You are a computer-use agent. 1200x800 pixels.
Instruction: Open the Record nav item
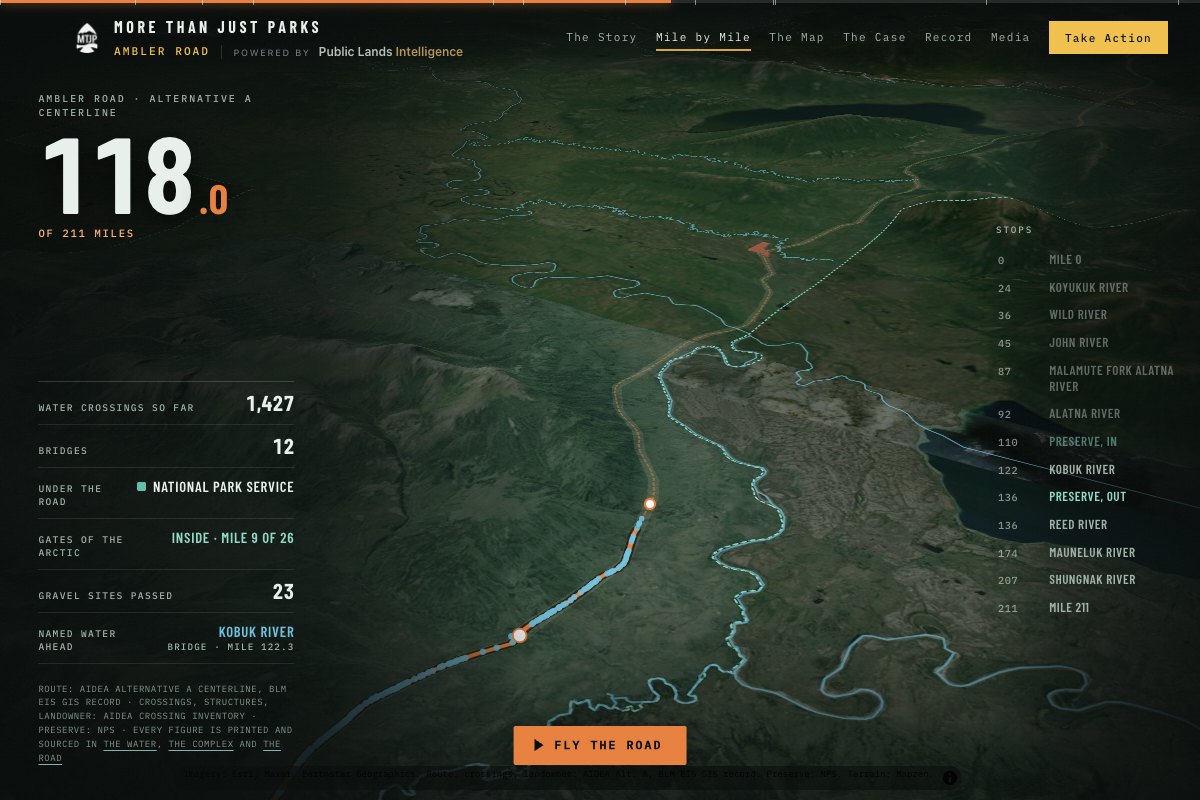click(x=948, y=37)
